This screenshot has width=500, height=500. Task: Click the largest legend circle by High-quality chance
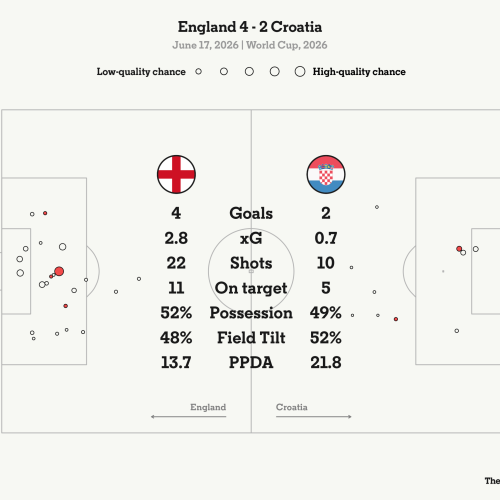click(300, 71)
